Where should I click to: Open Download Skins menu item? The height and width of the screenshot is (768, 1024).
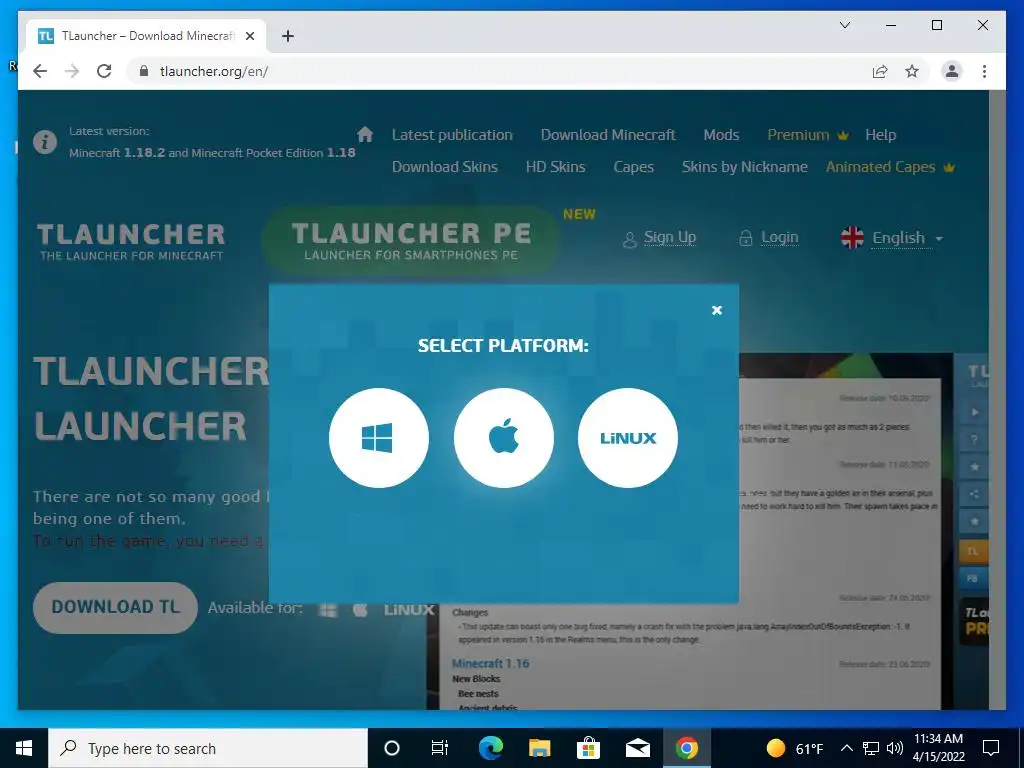pyautogui.click(x=445, y=167)
